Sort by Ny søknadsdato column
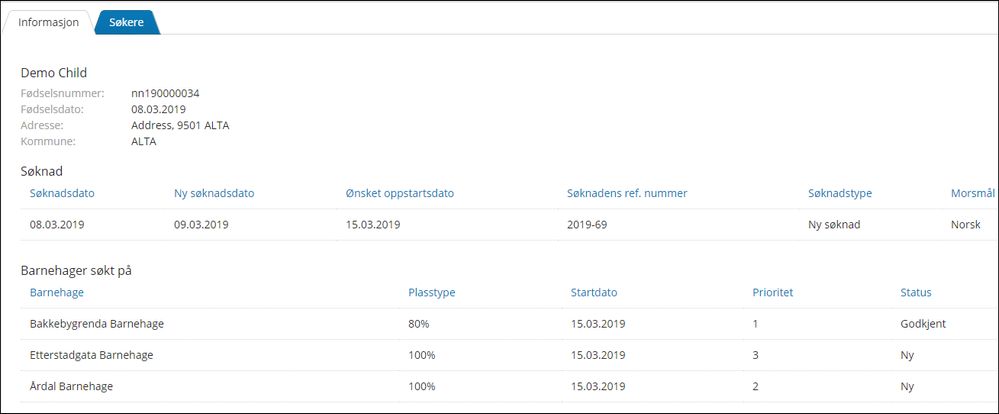 coord(215,194)
